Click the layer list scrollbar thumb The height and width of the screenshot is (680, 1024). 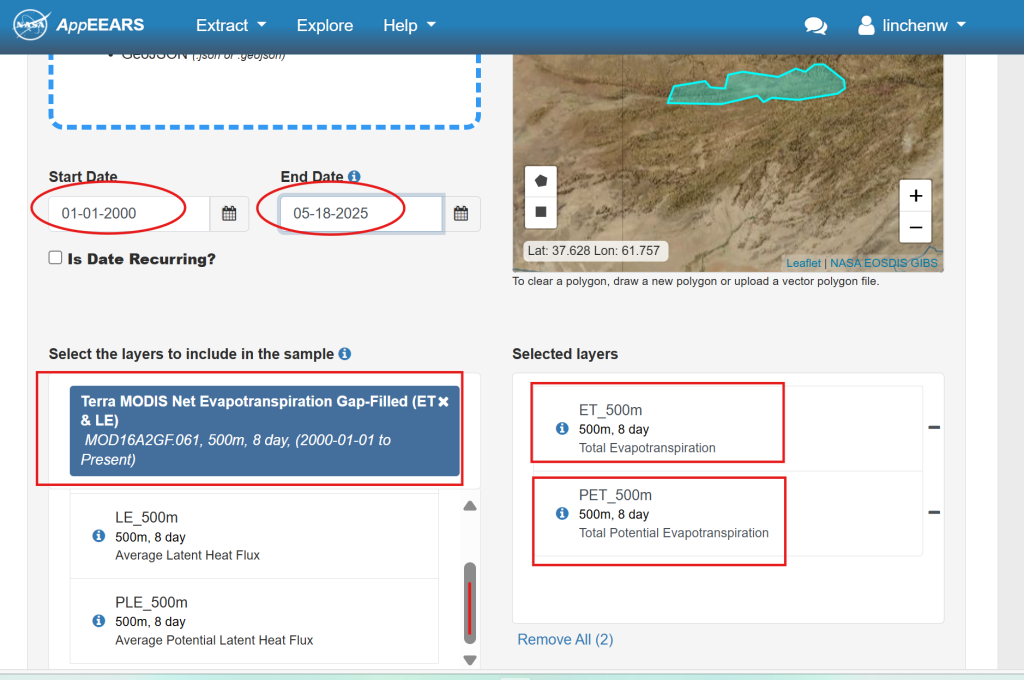click(x=470, y=603)
